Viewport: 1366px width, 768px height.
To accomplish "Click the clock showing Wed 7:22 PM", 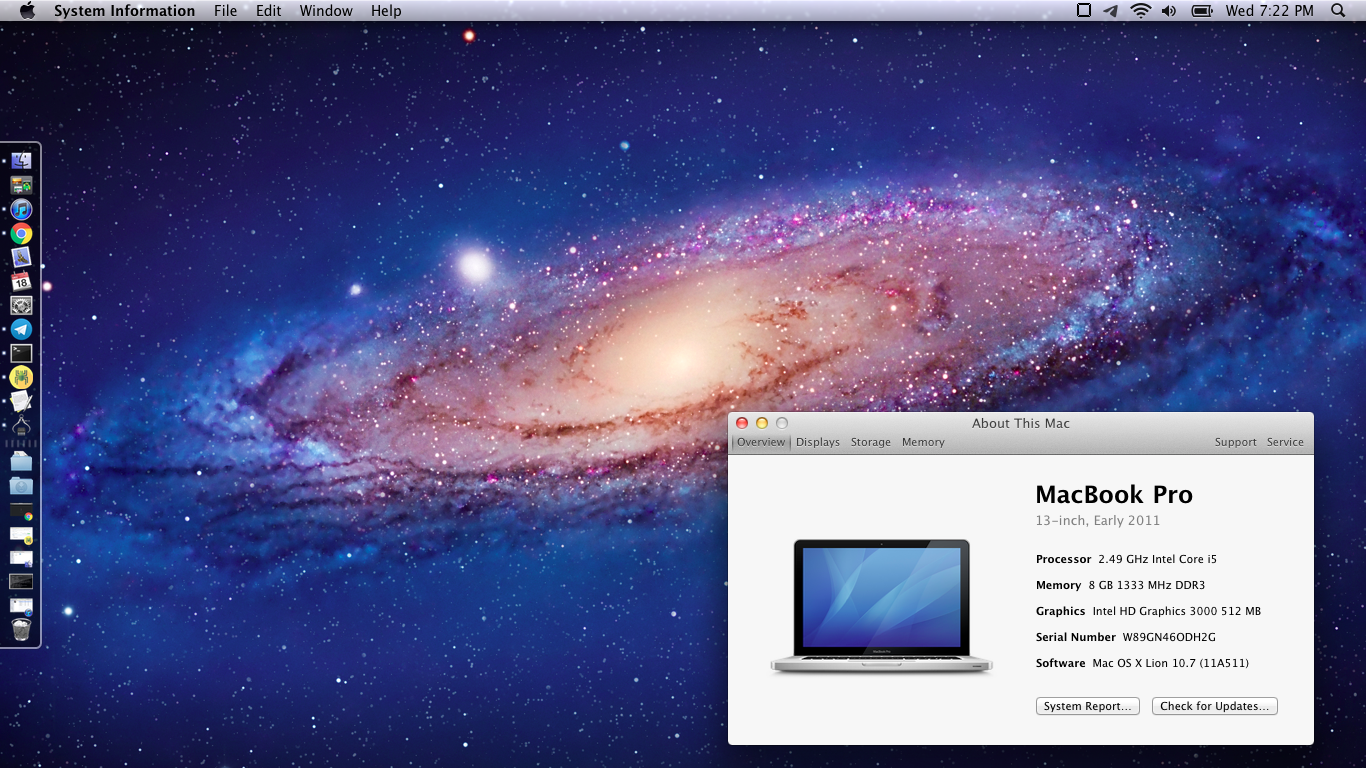I will click(x=1270, y=11).
